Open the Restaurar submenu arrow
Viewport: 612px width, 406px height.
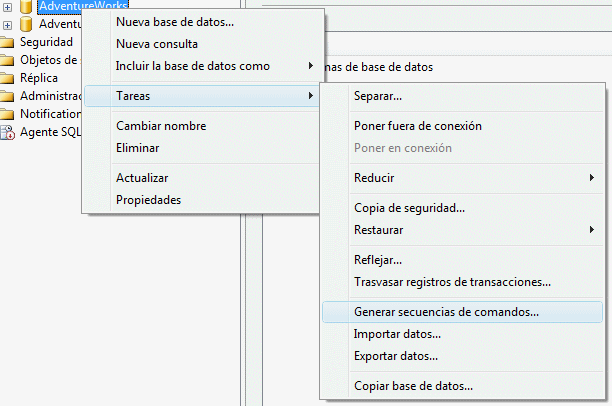(592, 230)
